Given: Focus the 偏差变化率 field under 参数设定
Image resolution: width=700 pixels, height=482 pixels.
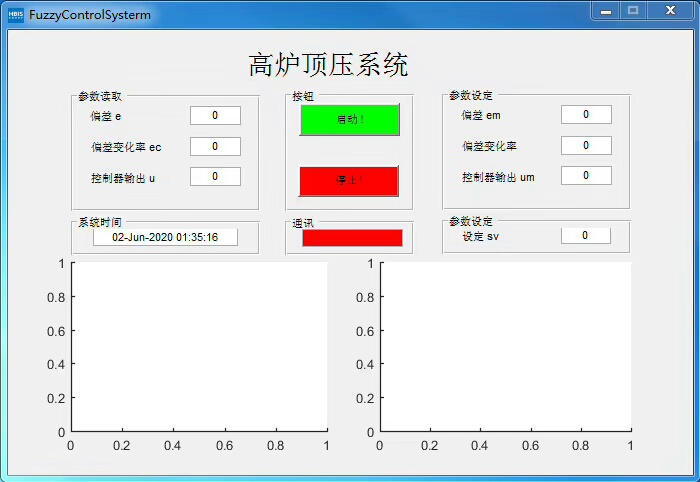Looking at the screenshot, I should click(x=586, y=146).
